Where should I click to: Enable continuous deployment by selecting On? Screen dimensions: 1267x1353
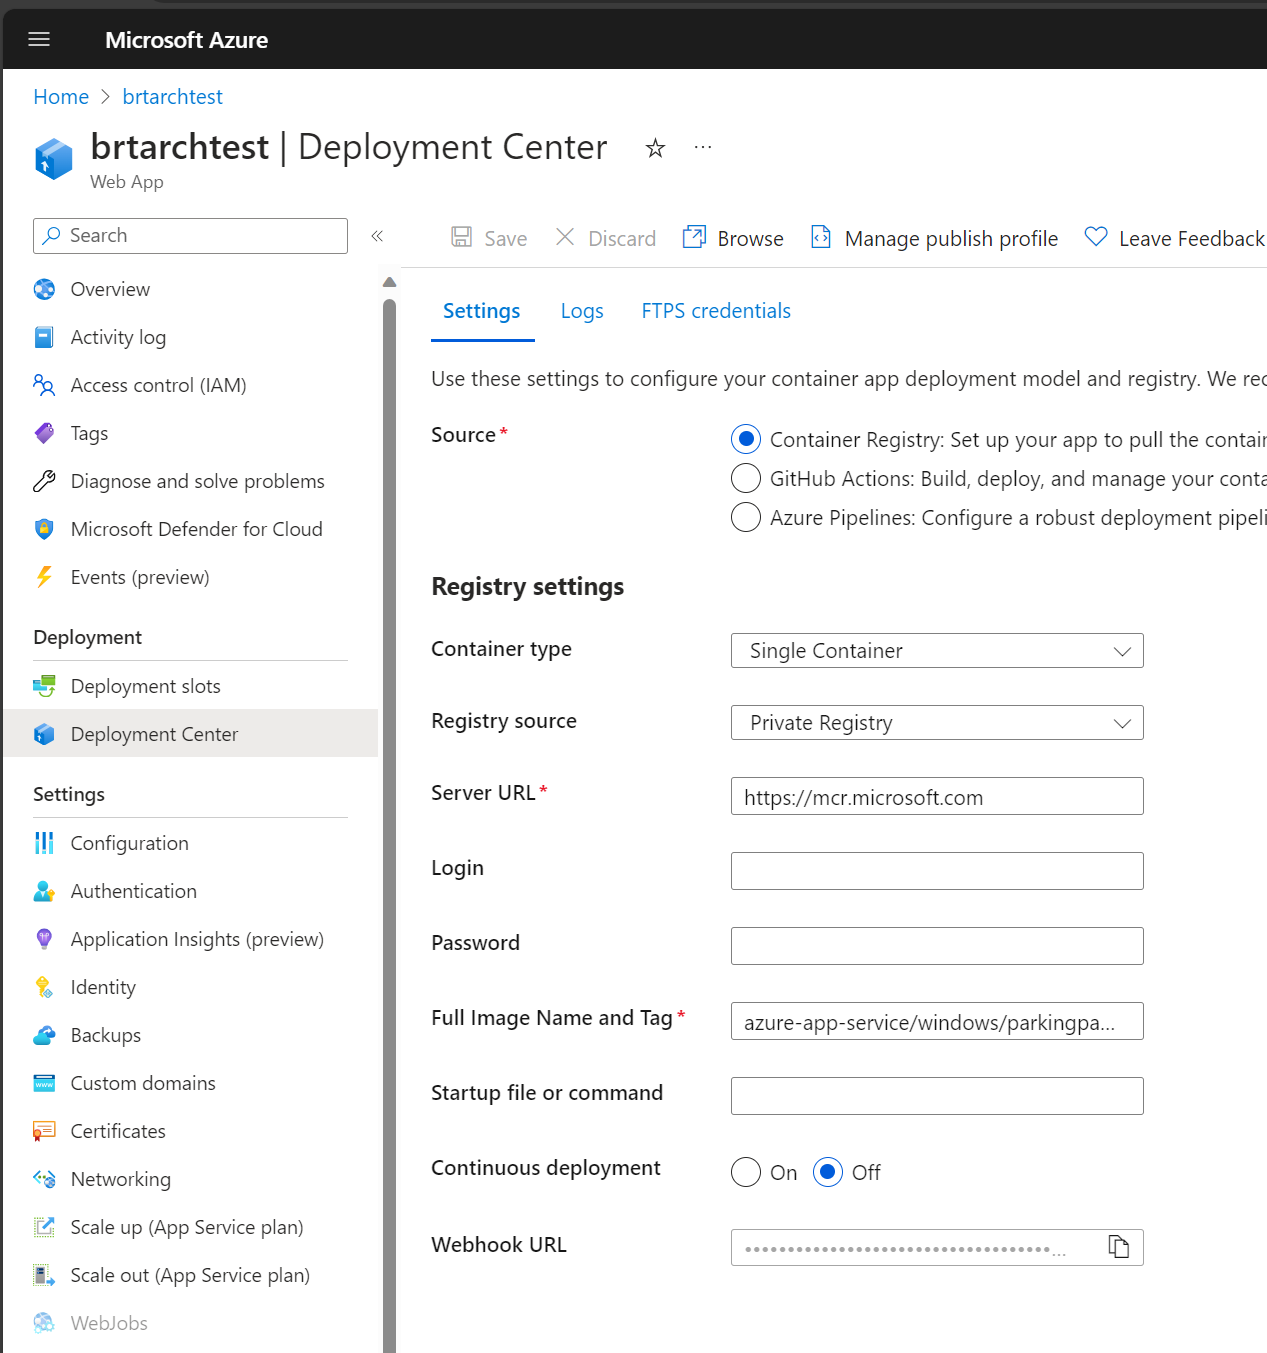point(746,1172)
